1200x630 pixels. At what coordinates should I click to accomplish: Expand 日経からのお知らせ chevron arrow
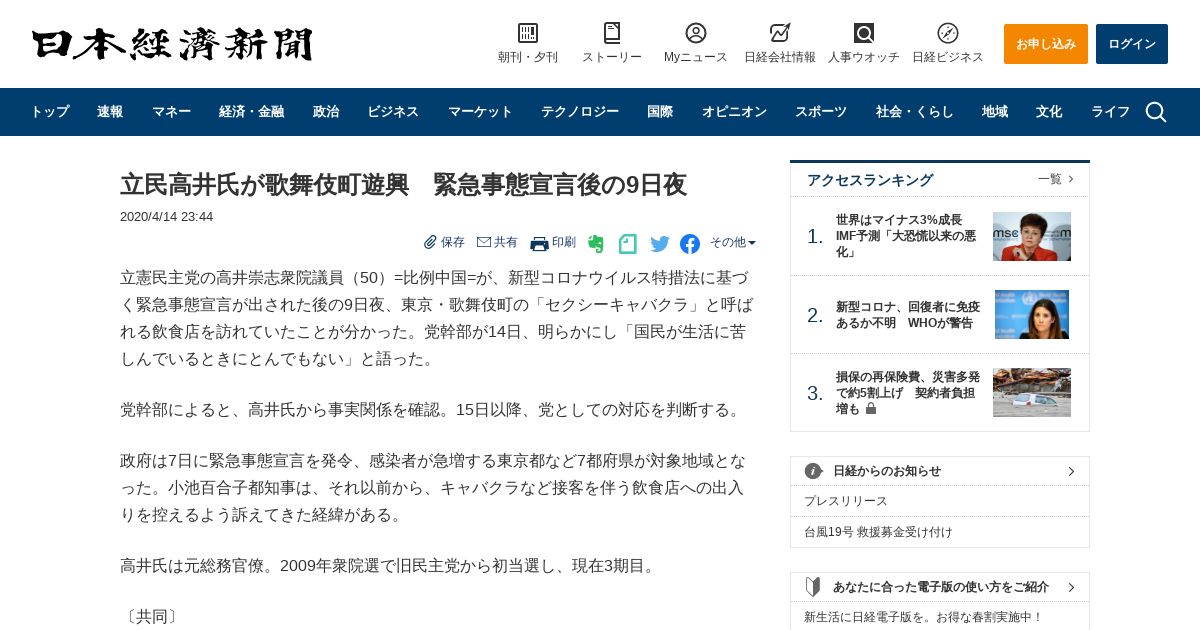tap(1071, 471)
